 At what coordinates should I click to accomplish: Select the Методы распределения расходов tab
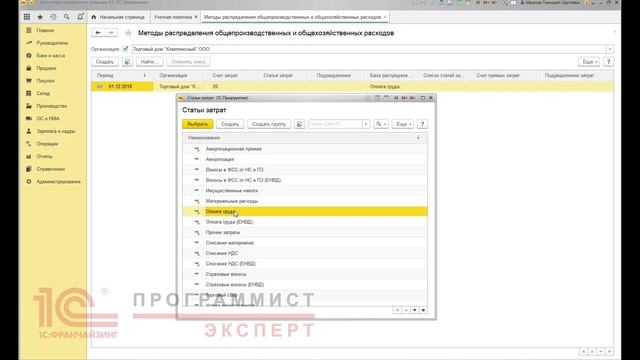pyautogui.click(x=292, y=17)
